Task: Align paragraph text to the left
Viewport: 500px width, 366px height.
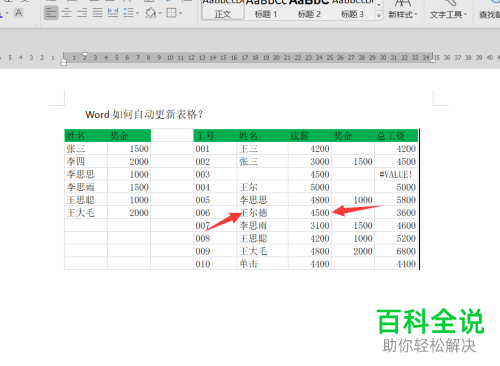Action: point(51,13)
